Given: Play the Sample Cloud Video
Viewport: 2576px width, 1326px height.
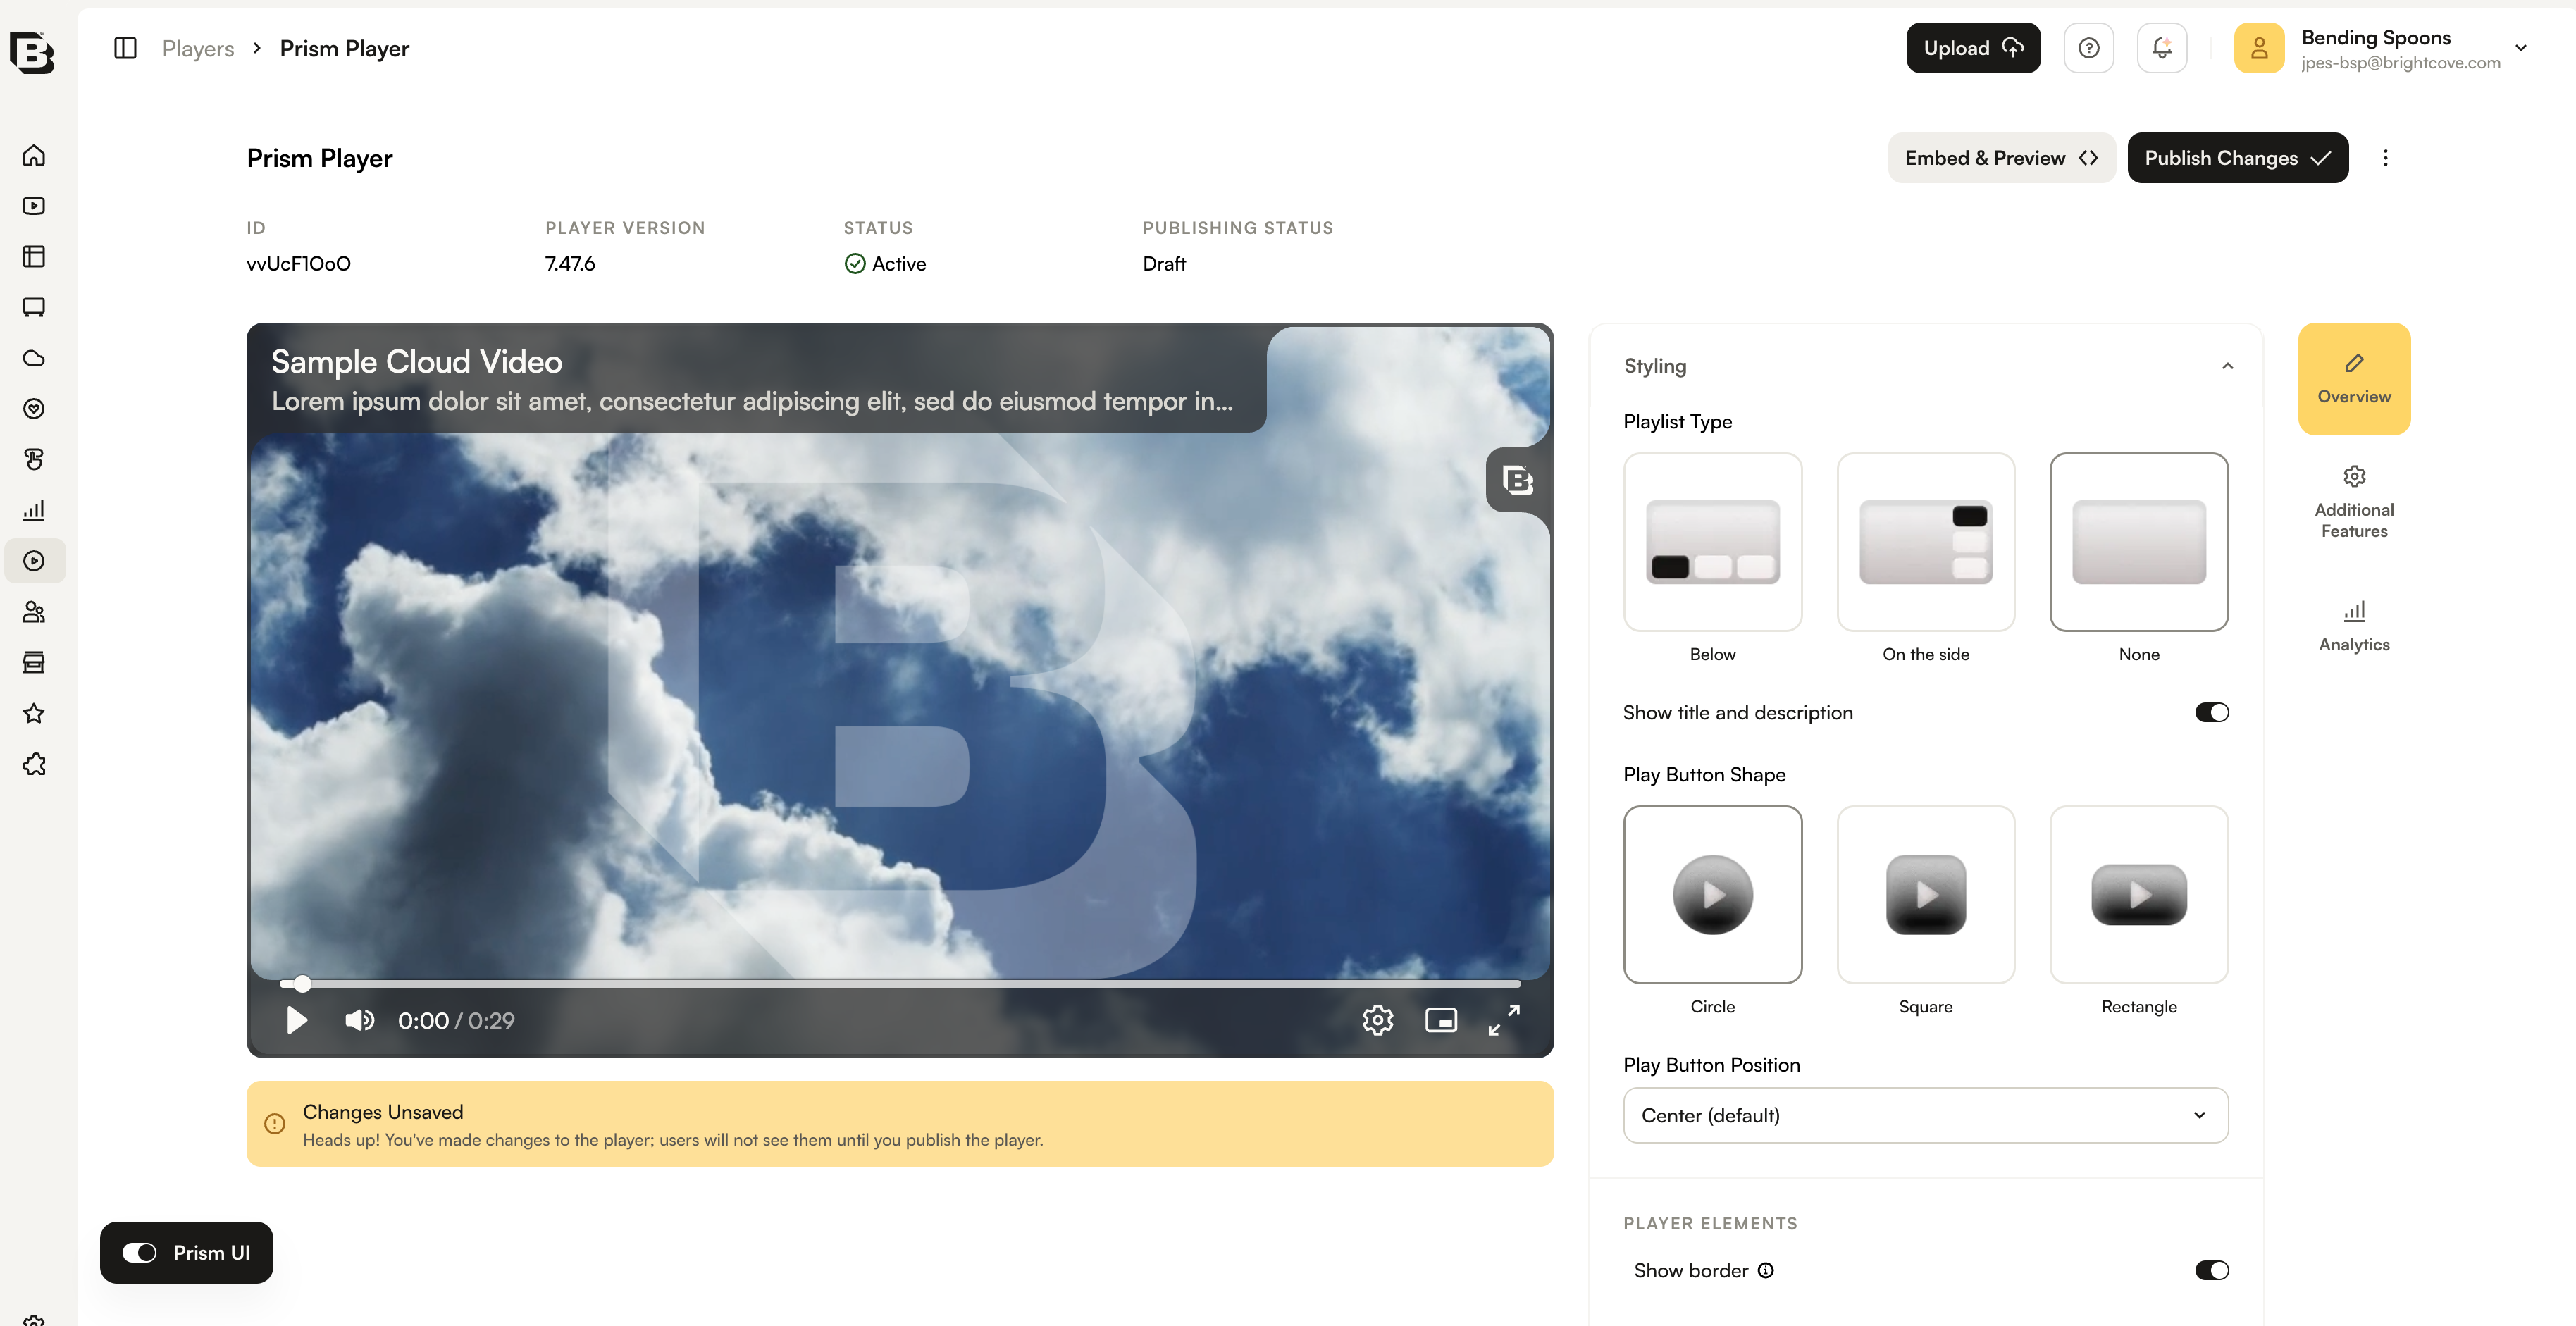Looking at the screenshot, I should point(296,1020).
